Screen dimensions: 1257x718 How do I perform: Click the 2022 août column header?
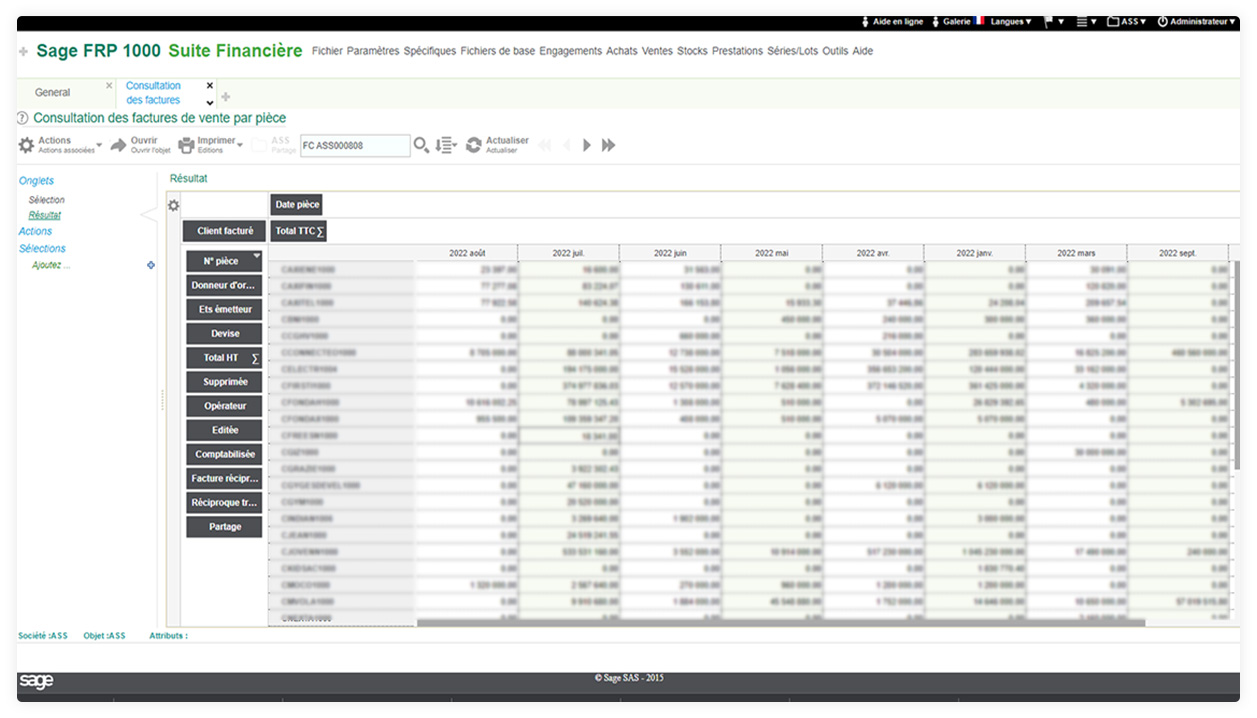[x=467, y=253]
